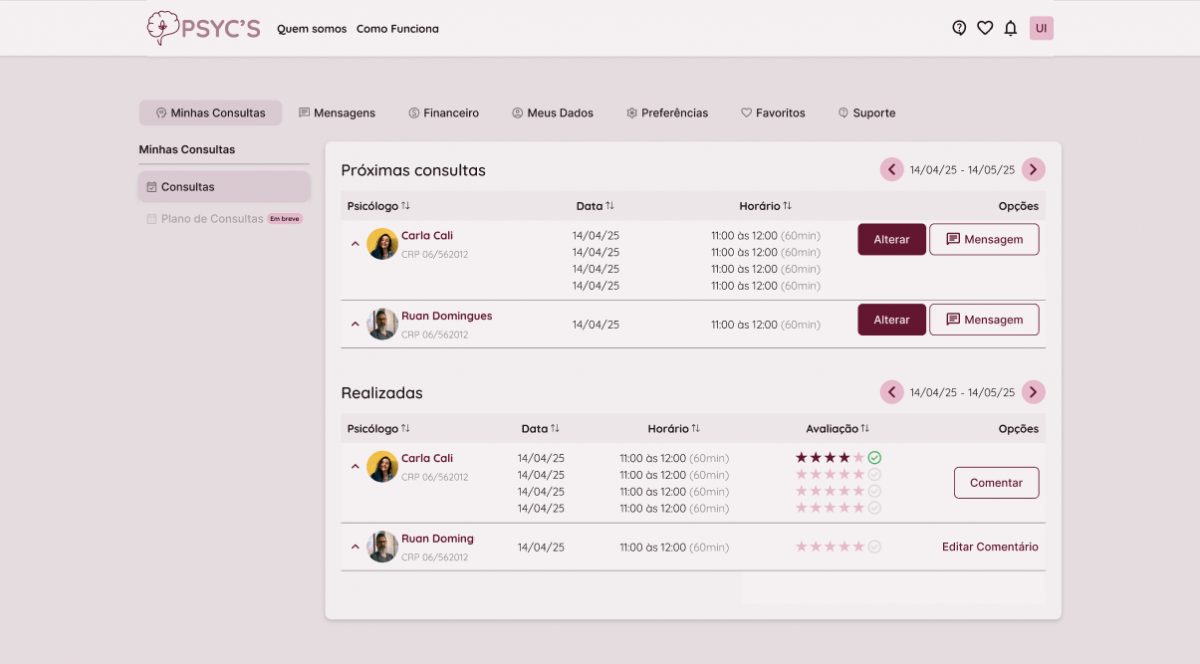1200x664 pixels.
Task: Open the UI user avatar menu
Action: point(1041,28)
